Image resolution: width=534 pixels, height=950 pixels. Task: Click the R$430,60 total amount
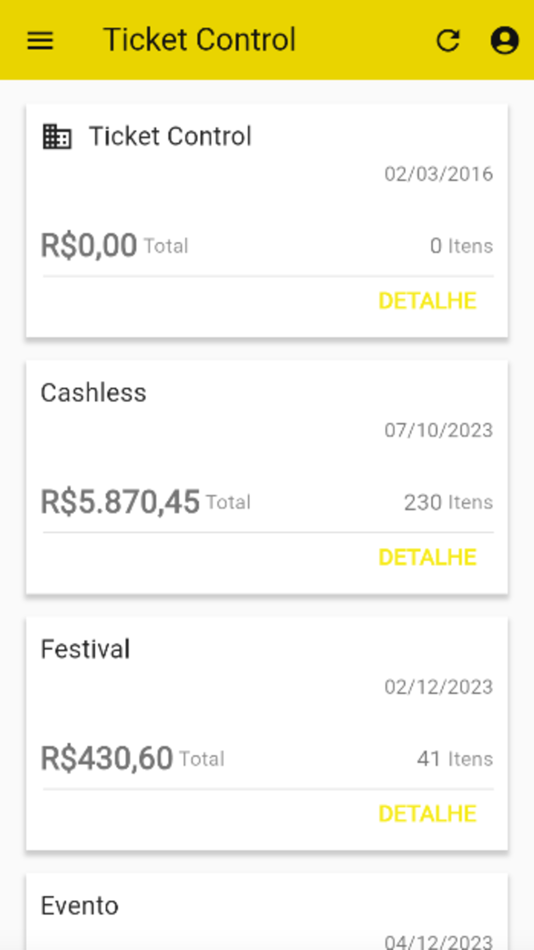pyautogui.click(x=107, y=758)
